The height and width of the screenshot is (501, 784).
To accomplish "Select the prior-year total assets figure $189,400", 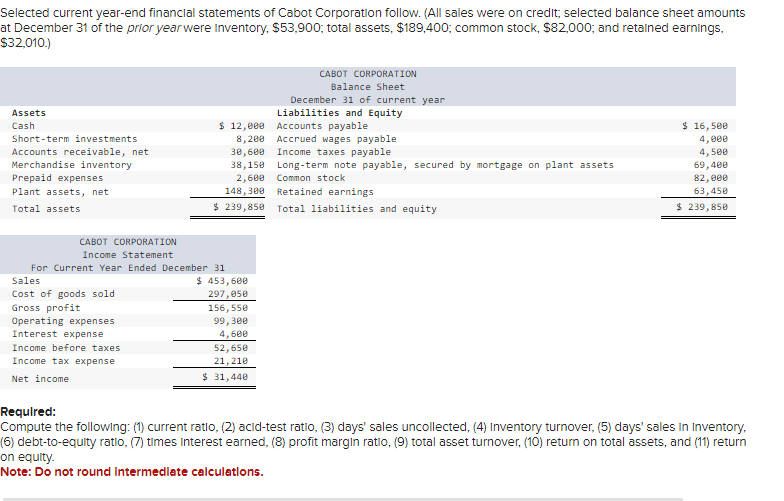I will (424, 28).
